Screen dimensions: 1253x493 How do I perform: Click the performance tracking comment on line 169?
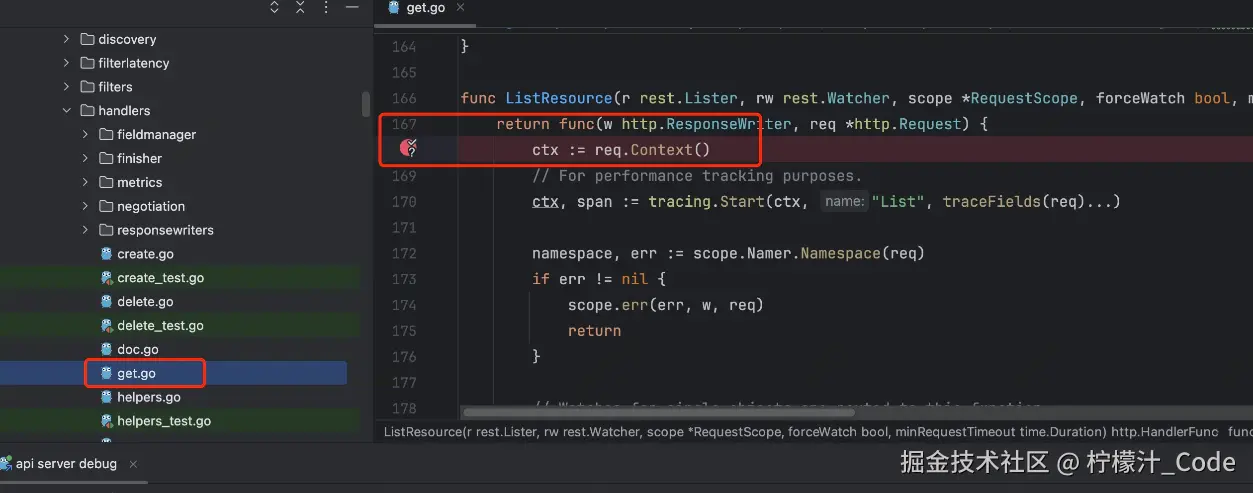pos(697,176)
